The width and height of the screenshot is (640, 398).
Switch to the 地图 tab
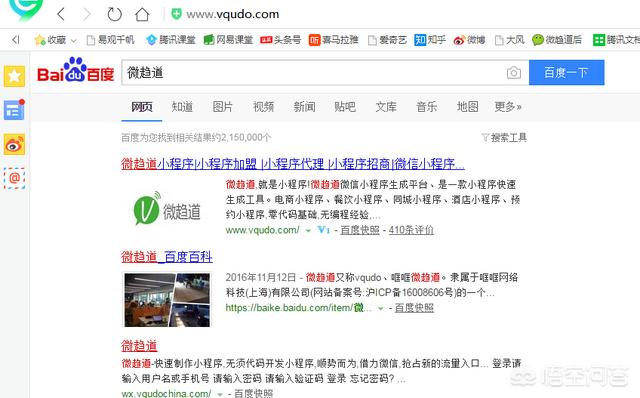click(x=467, y=107)
